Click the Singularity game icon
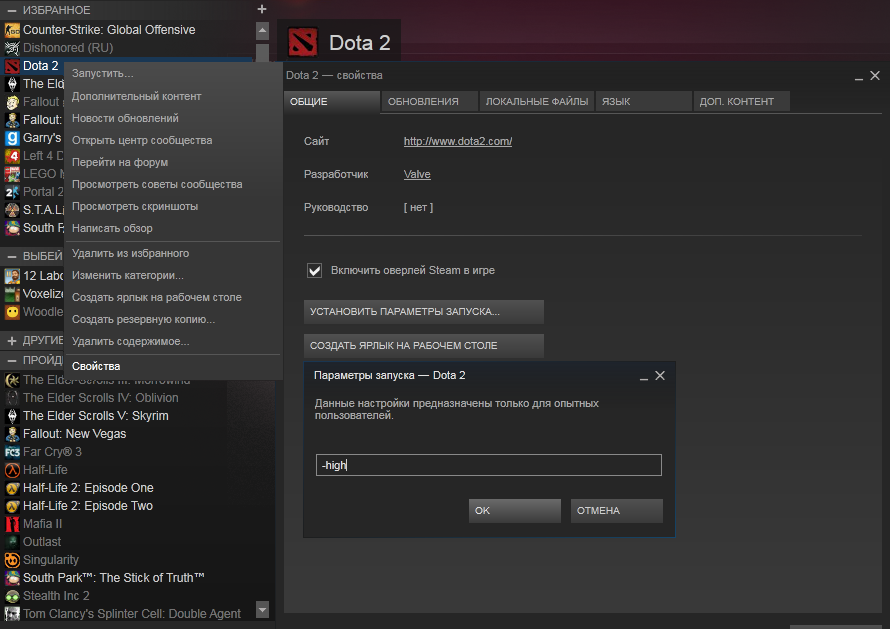The width and height of the screenshot is (890, 629). pos(12,560)
